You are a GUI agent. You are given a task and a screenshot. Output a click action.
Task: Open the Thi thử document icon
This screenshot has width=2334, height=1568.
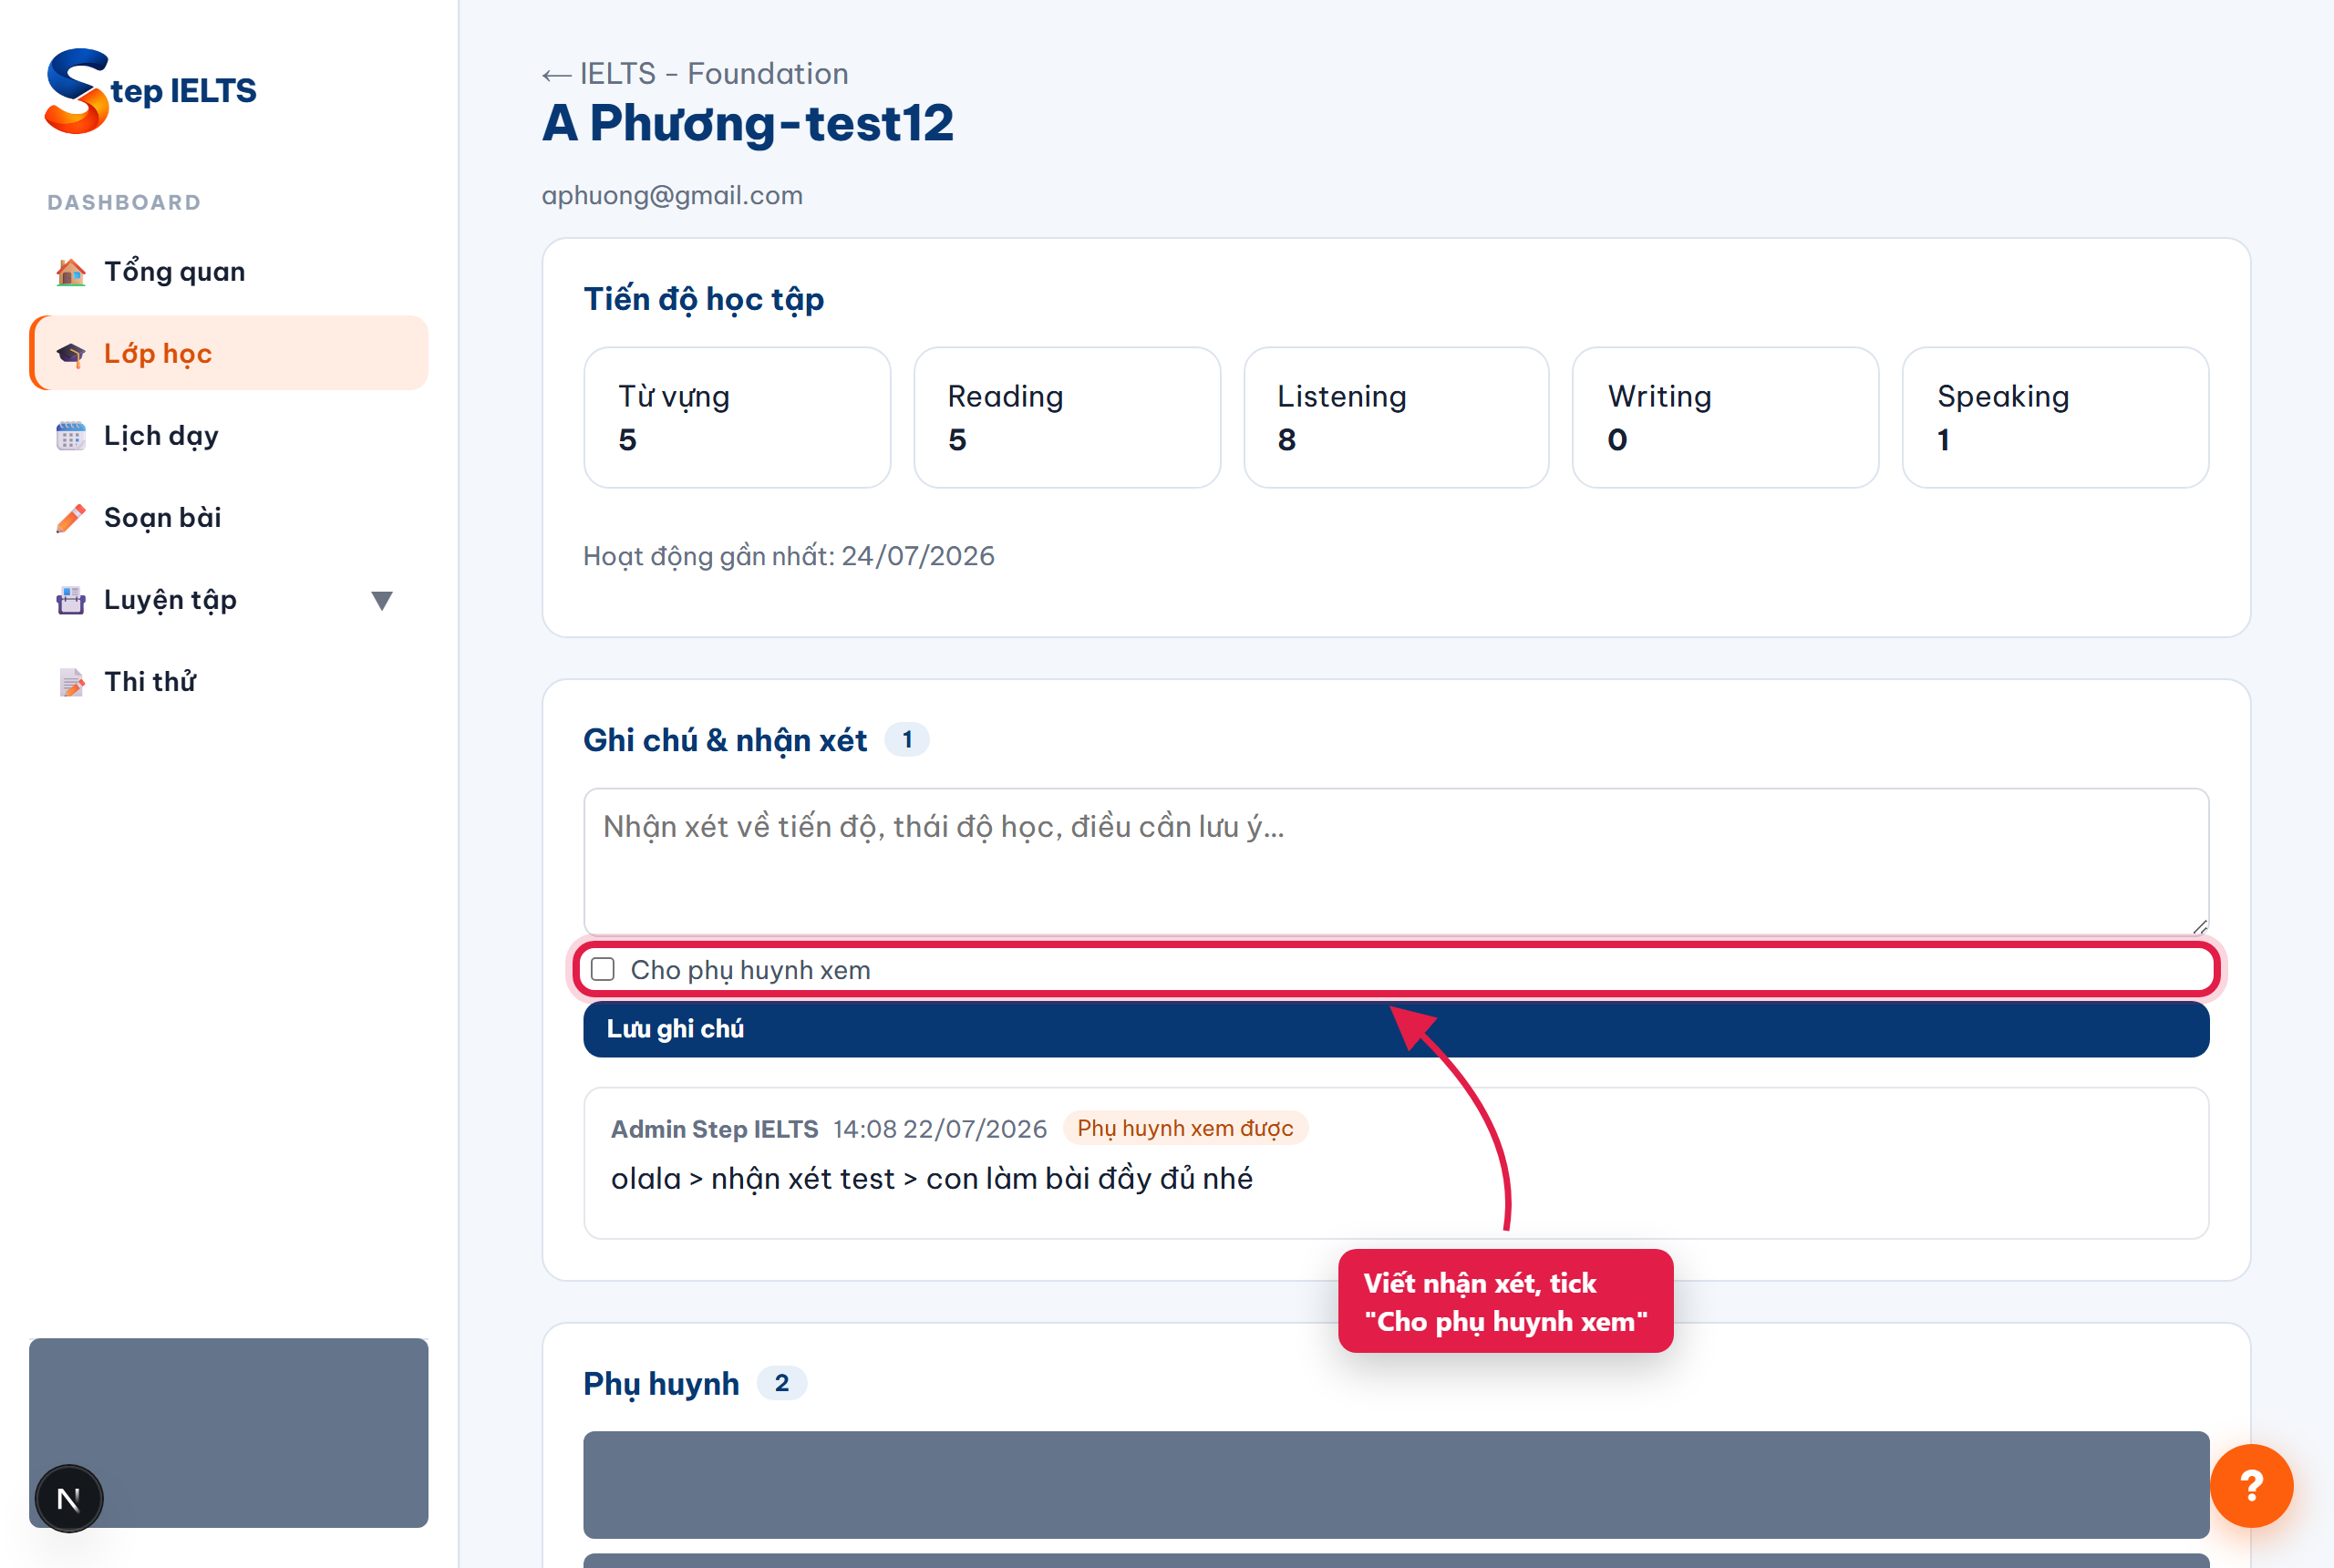pyautogui.click(x=70, y=682)
